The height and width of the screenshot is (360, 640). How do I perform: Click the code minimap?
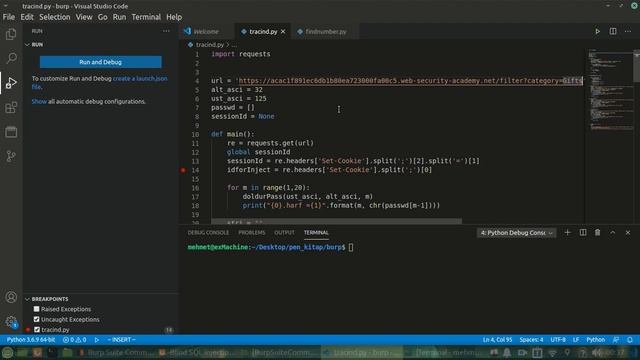610,90
